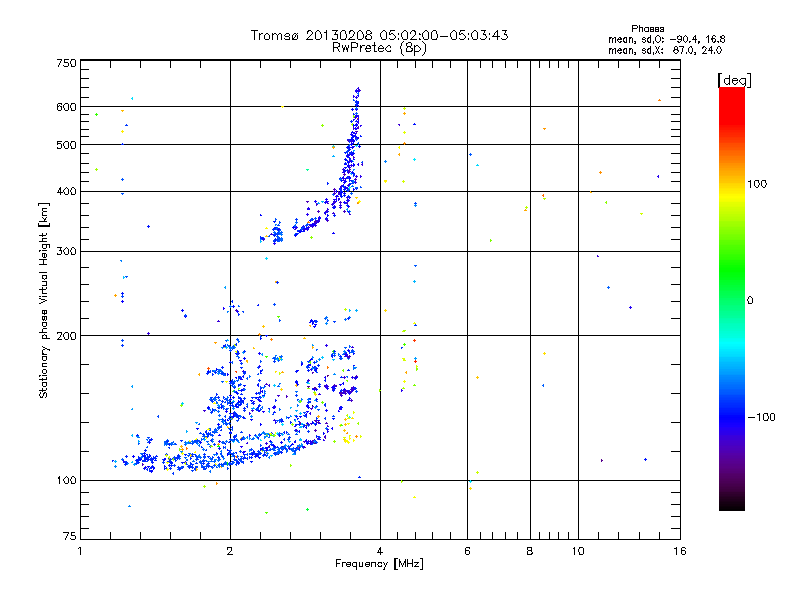Click the x-axis tick label '16'
This screenshot has width=800, height=600.
click(x=680, y=551)
